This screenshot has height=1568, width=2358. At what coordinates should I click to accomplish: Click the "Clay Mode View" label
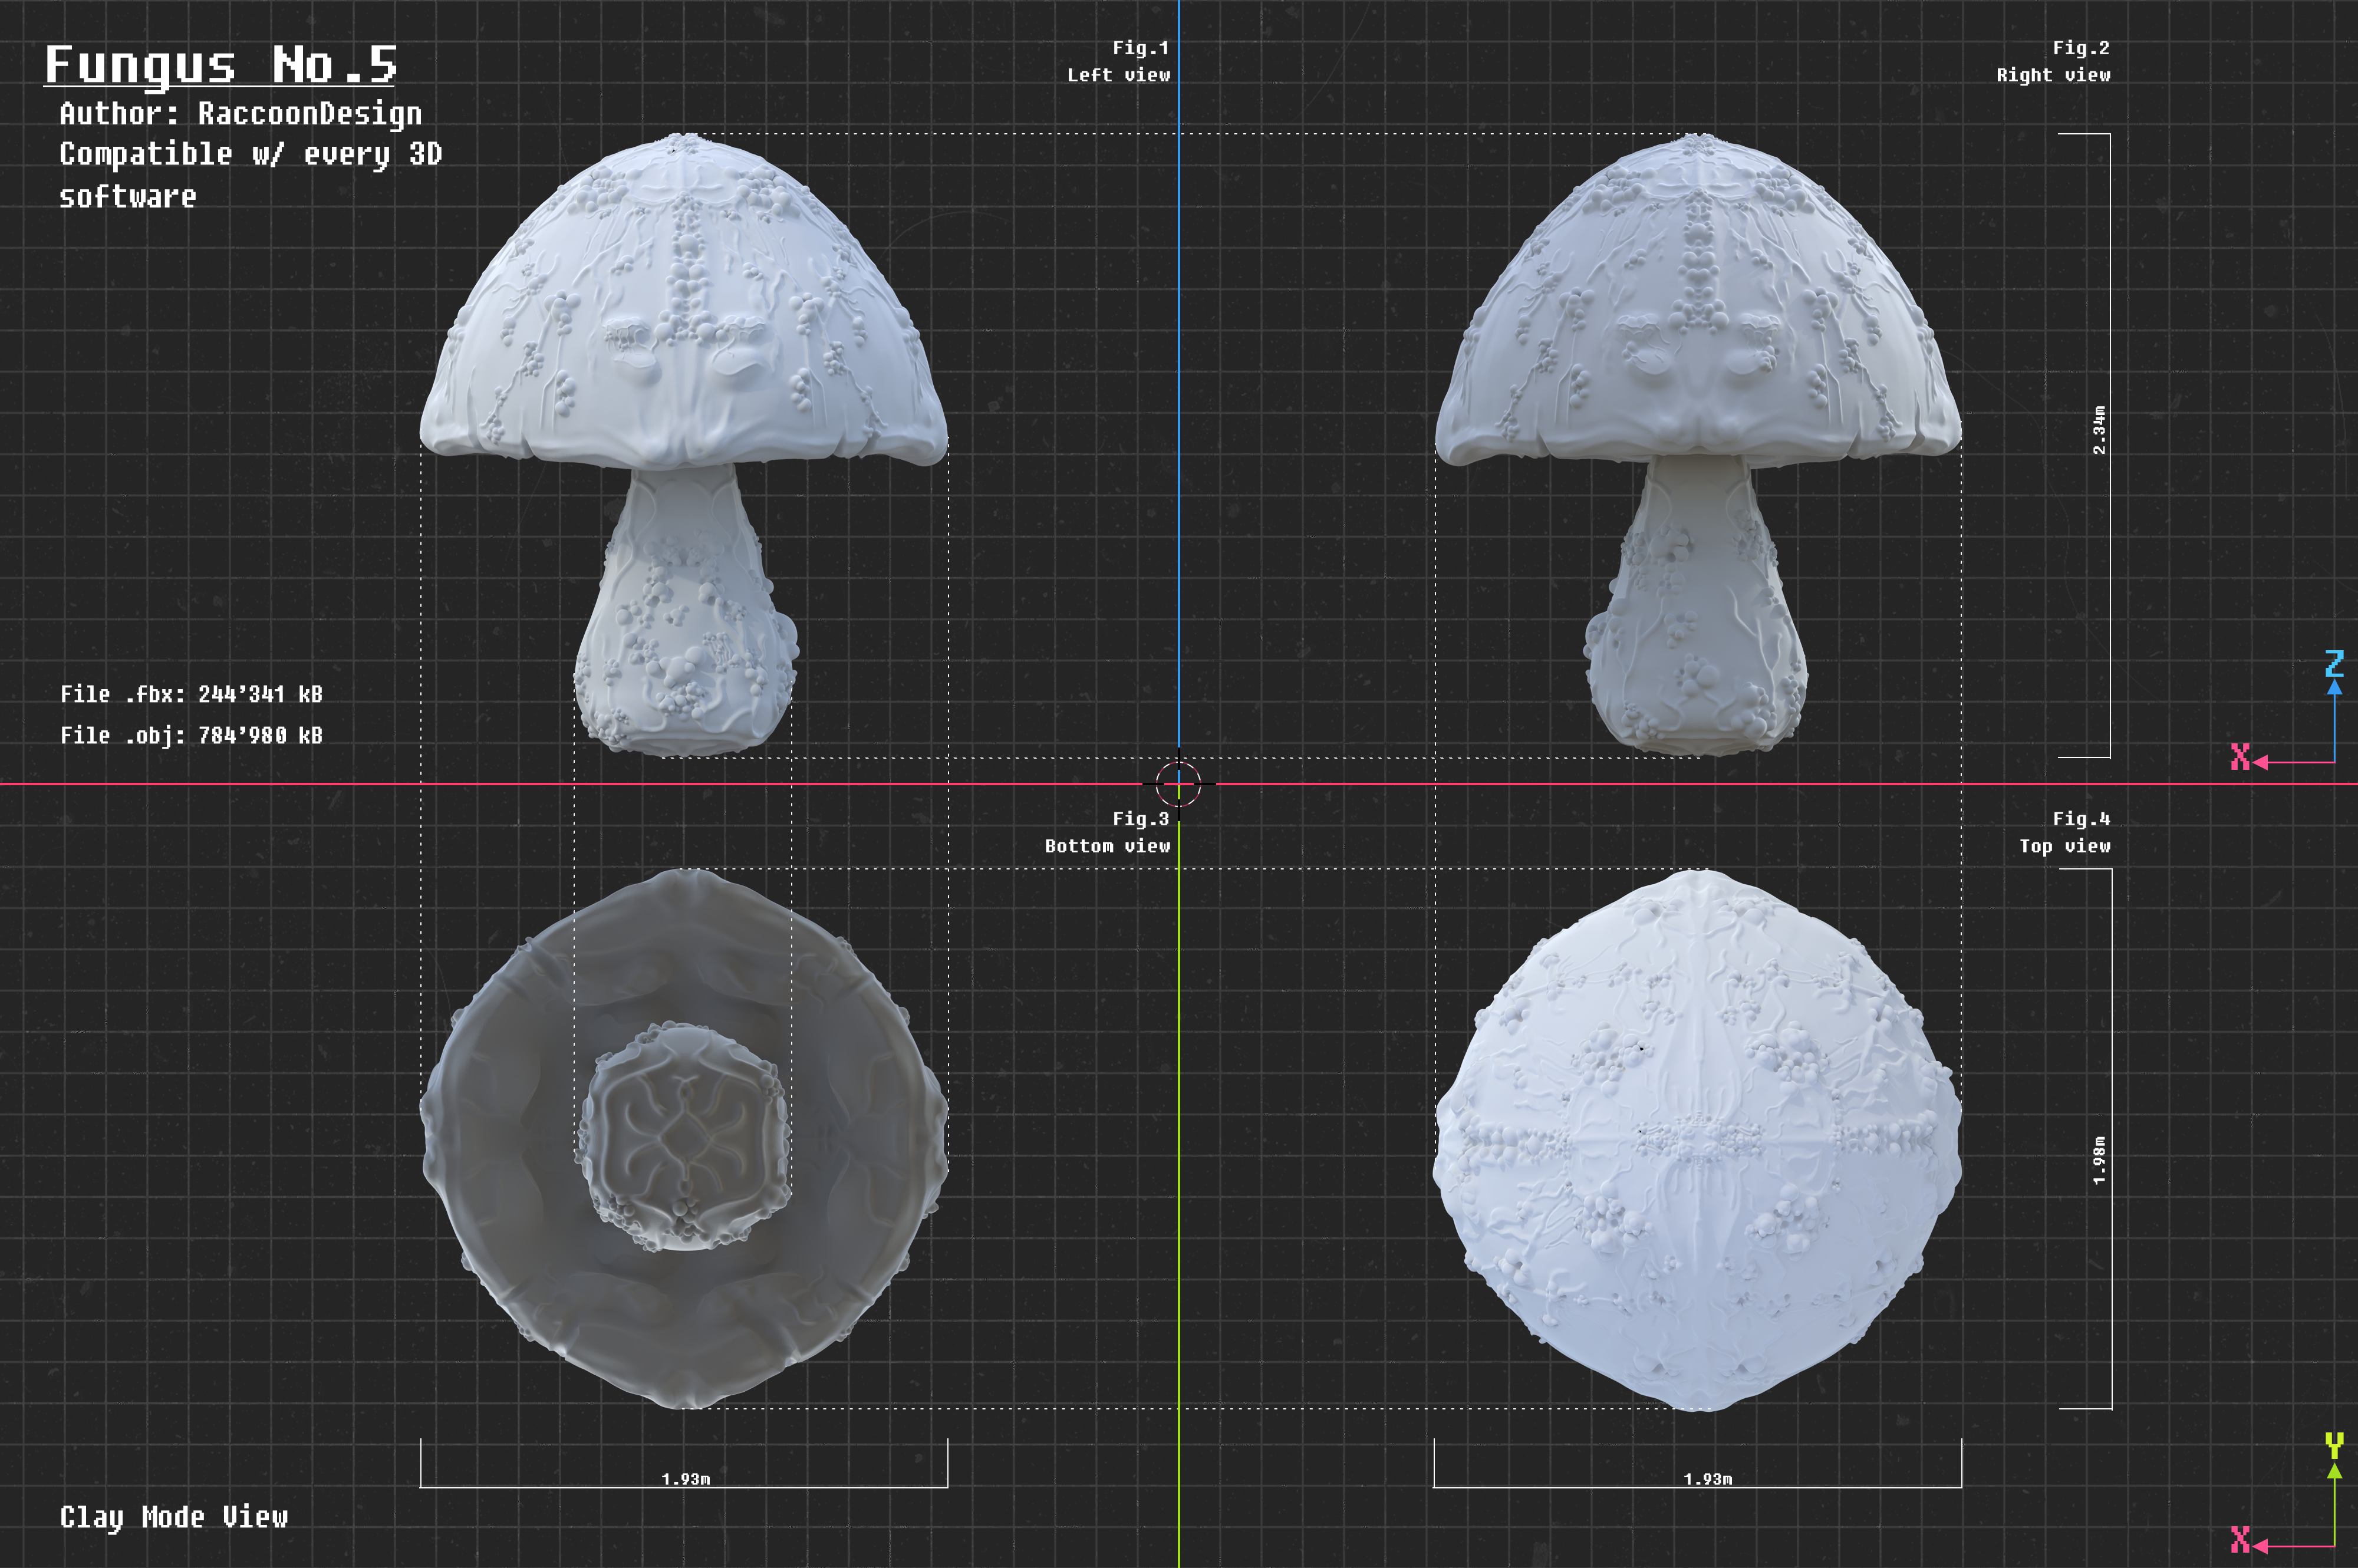coord(174,1518)
